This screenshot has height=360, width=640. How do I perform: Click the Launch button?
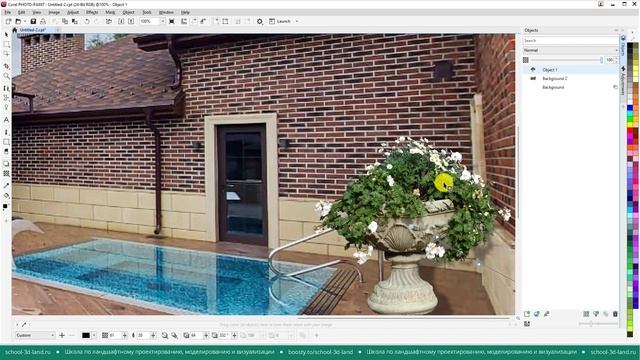280,21
